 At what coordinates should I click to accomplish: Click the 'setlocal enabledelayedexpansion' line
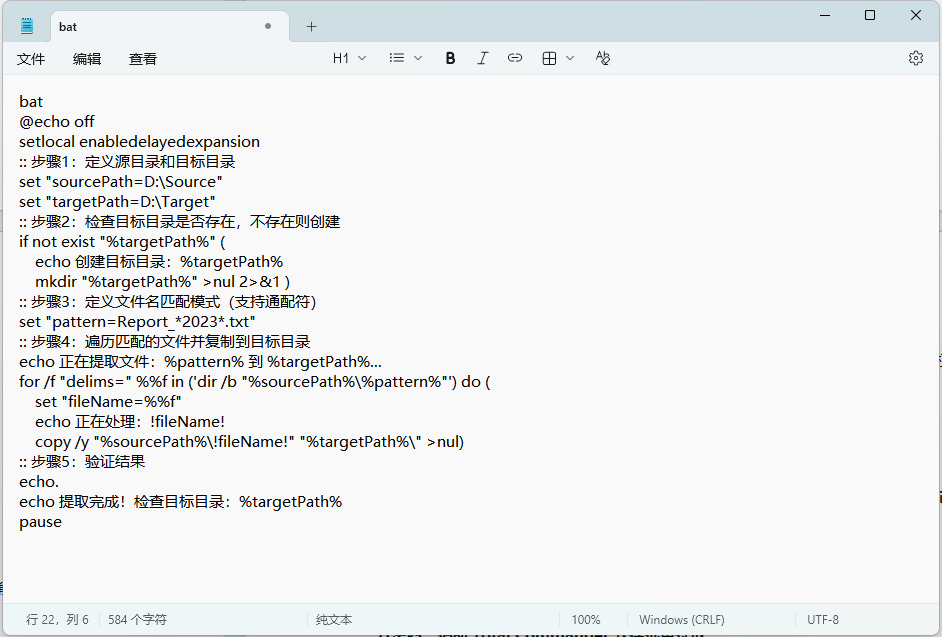click(139, 142)
